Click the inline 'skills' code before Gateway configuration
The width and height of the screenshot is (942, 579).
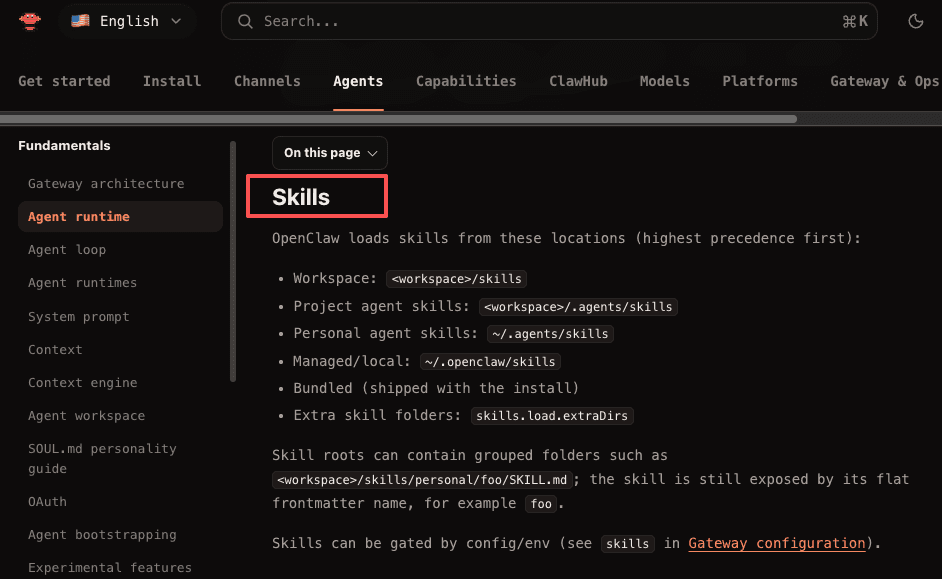pyautogui.click(x=627, y=544)
